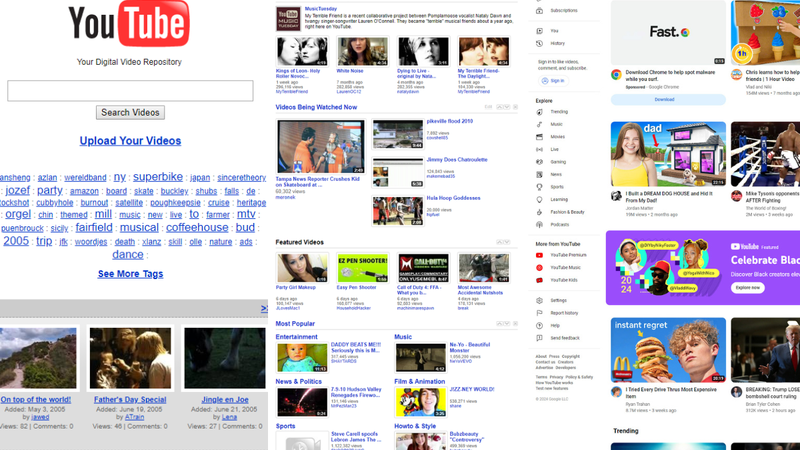Open the YouTube Premium icon
The width and height of the screenshot is (800, 450).
(539, 255)
